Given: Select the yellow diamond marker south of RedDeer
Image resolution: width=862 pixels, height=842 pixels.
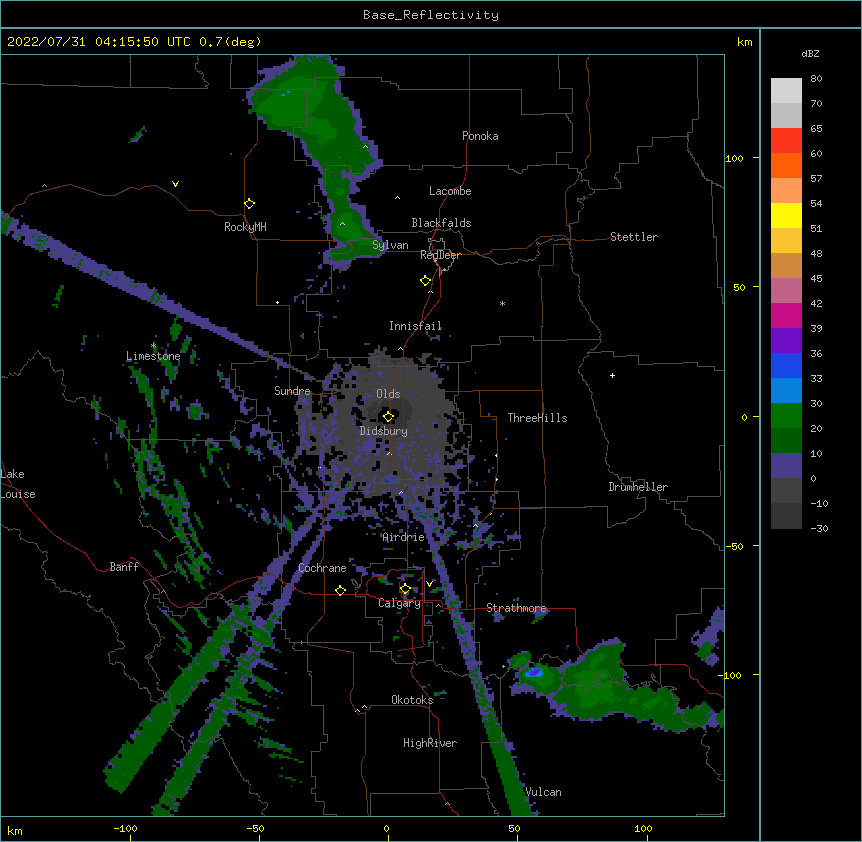Looking at the screenshot, I should 426,281.
